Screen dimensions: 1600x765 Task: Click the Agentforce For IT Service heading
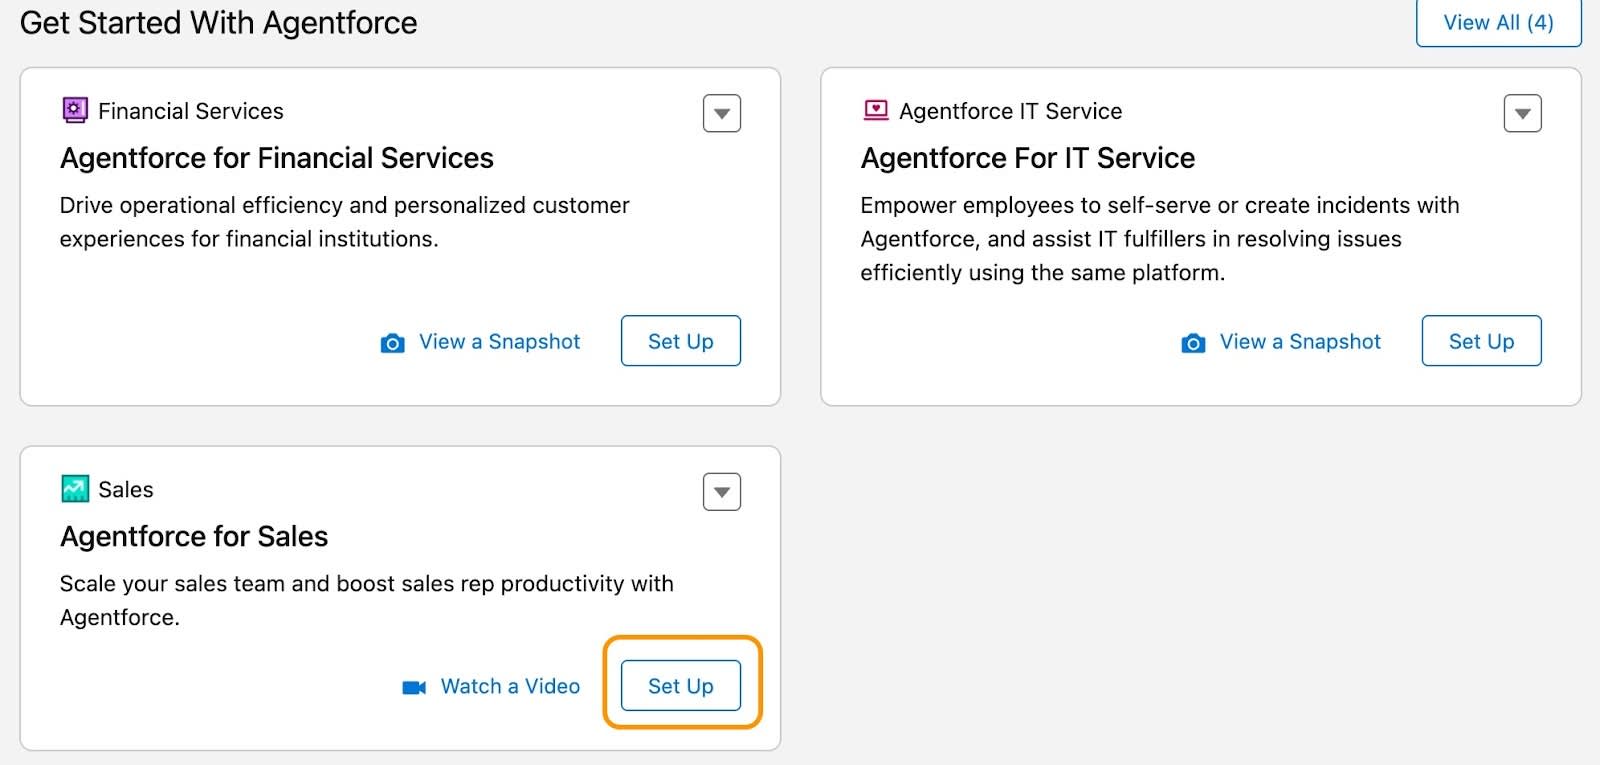[x=1028, y=158]
